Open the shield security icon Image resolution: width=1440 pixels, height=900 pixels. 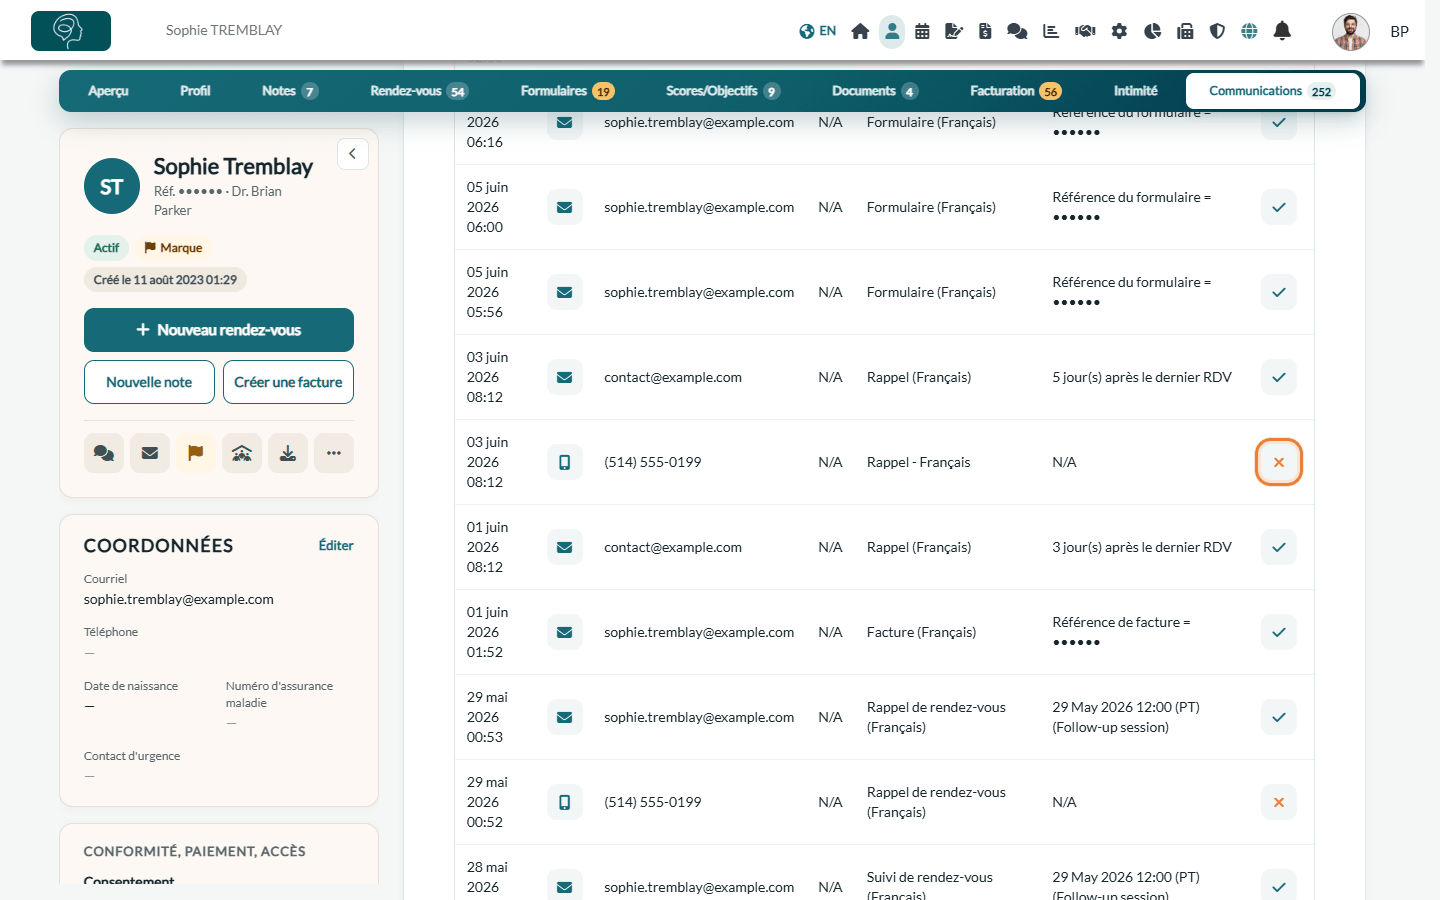click(x=1217, y=31)
